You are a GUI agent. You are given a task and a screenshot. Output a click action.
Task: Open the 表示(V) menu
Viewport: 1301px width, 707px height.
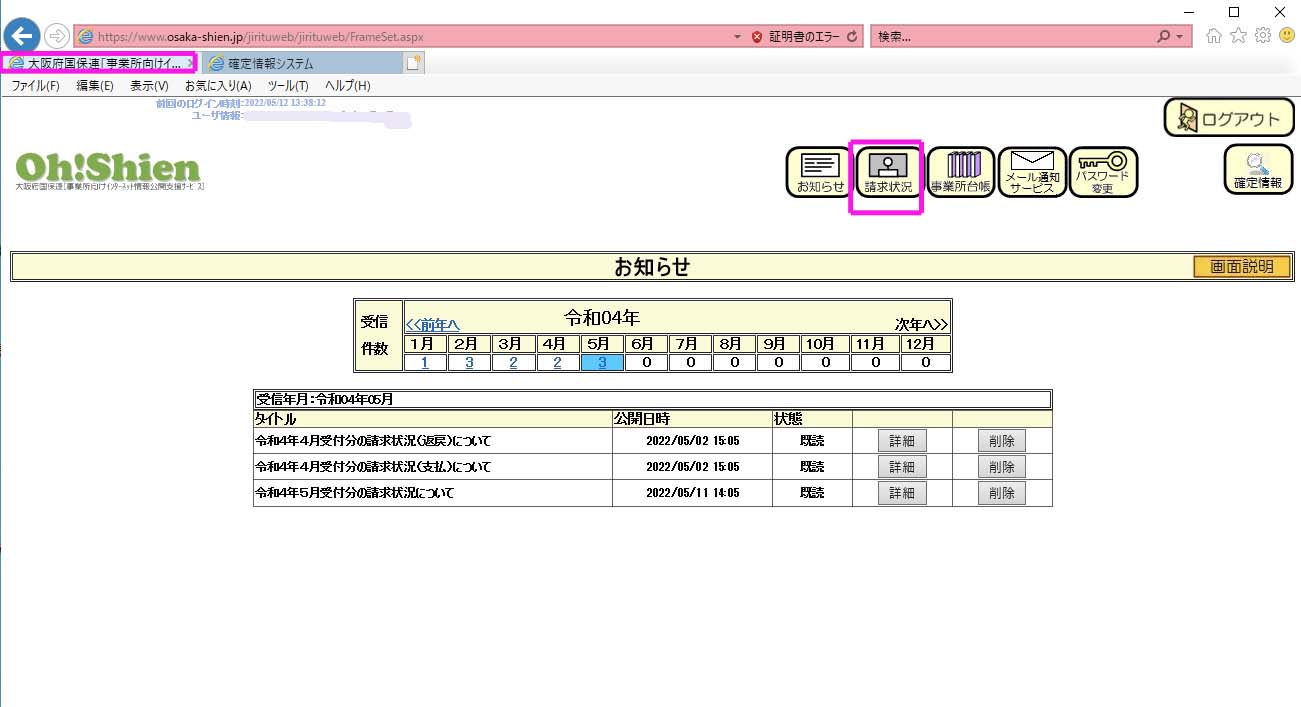click(149, 86)
